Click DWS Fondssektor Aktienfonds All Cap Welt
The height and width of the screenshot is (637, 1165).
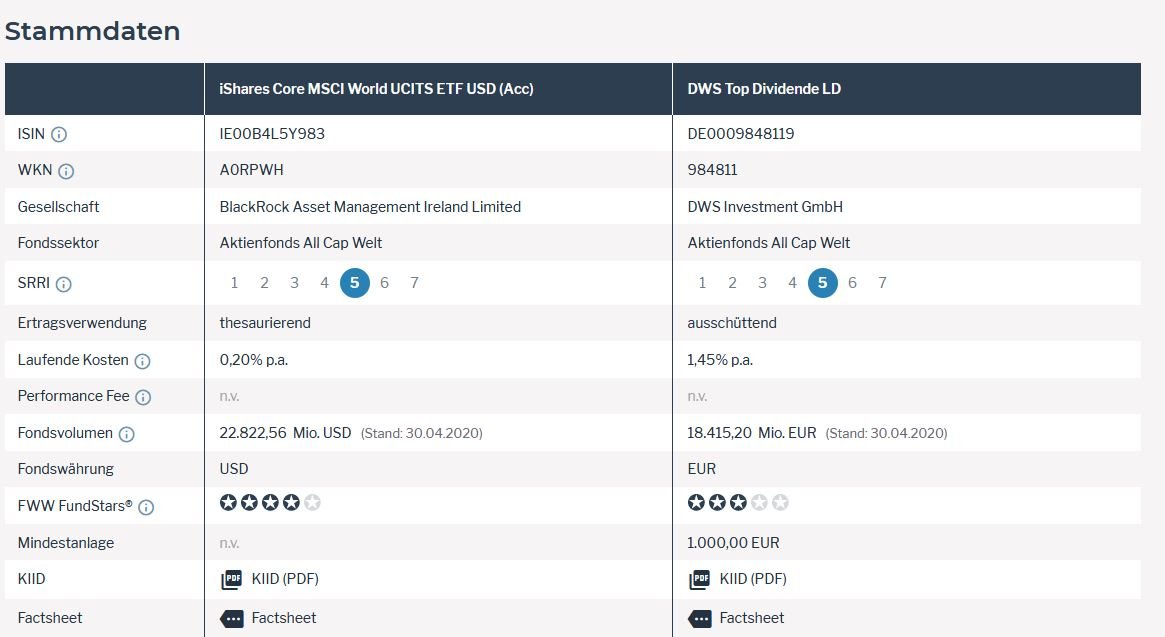coord(769,242)
